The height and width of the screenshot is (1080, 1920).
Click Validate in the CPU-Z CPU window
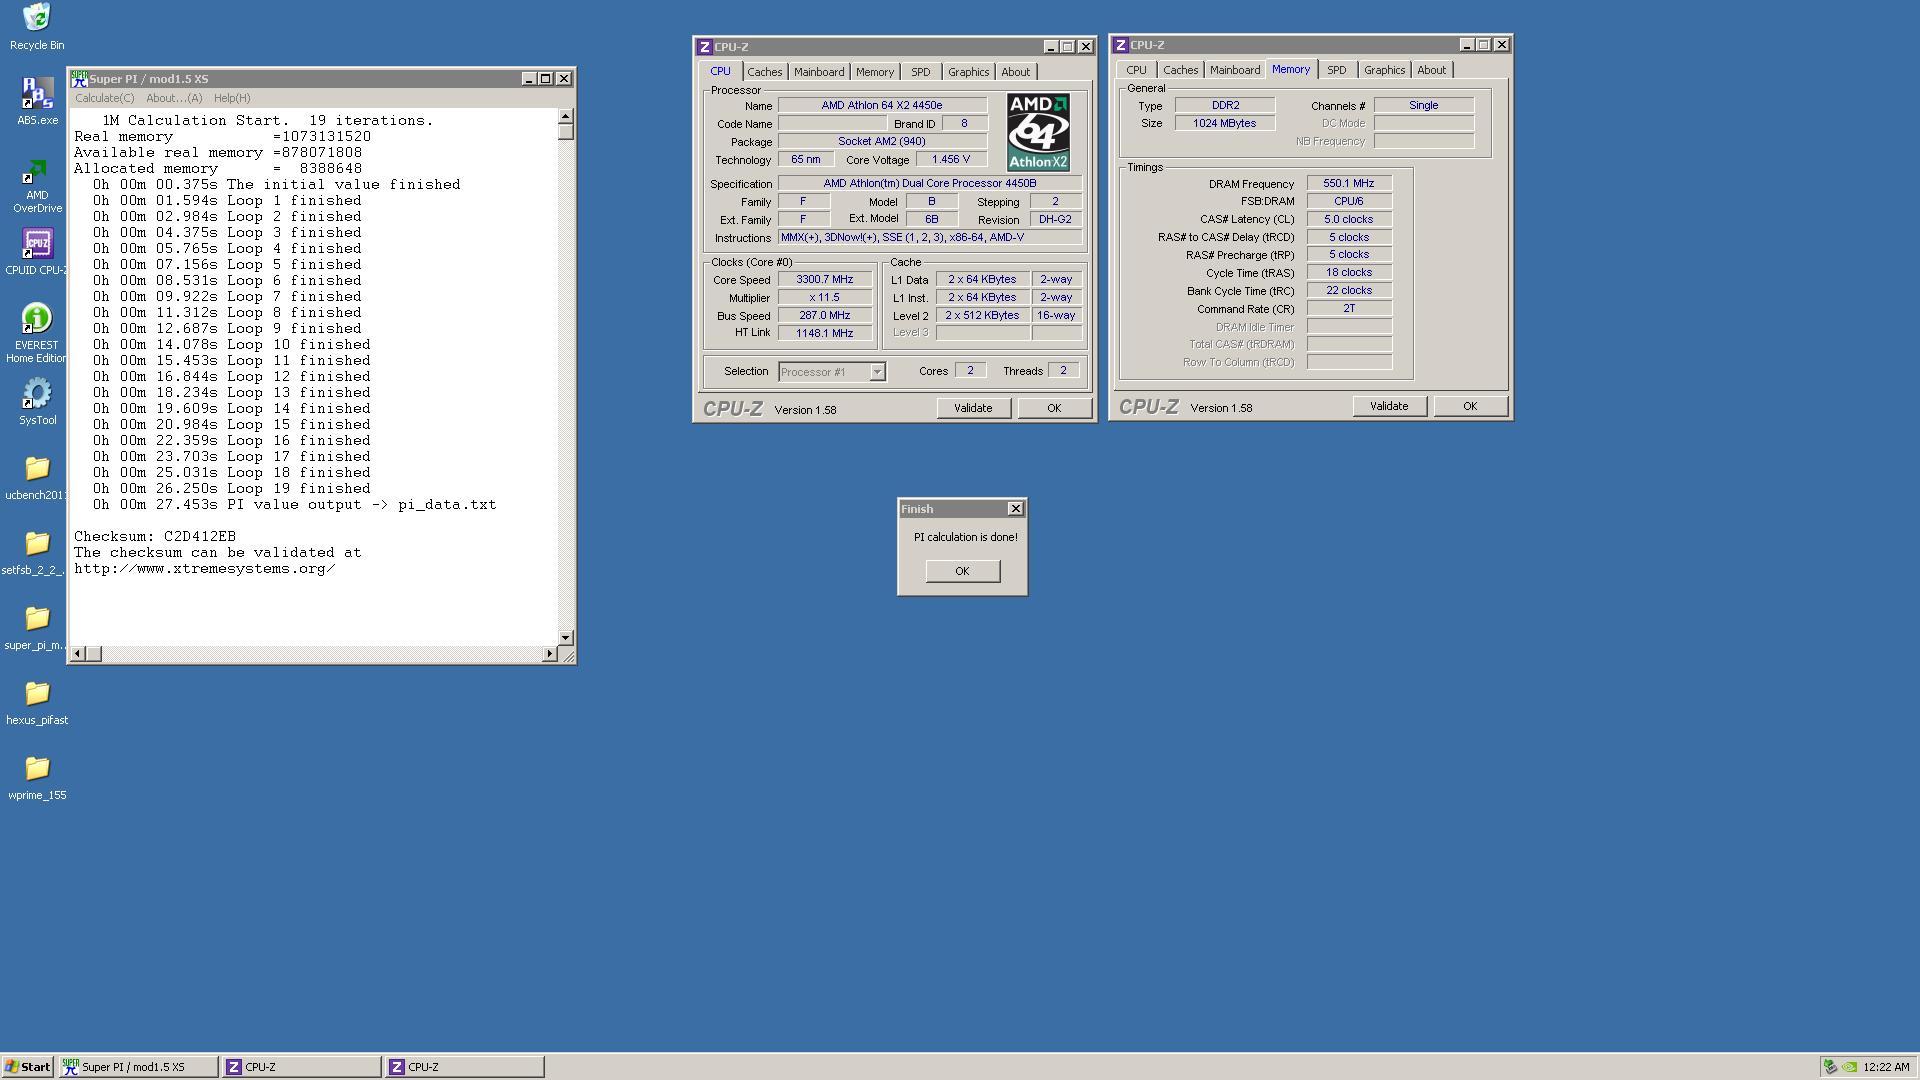973,408
